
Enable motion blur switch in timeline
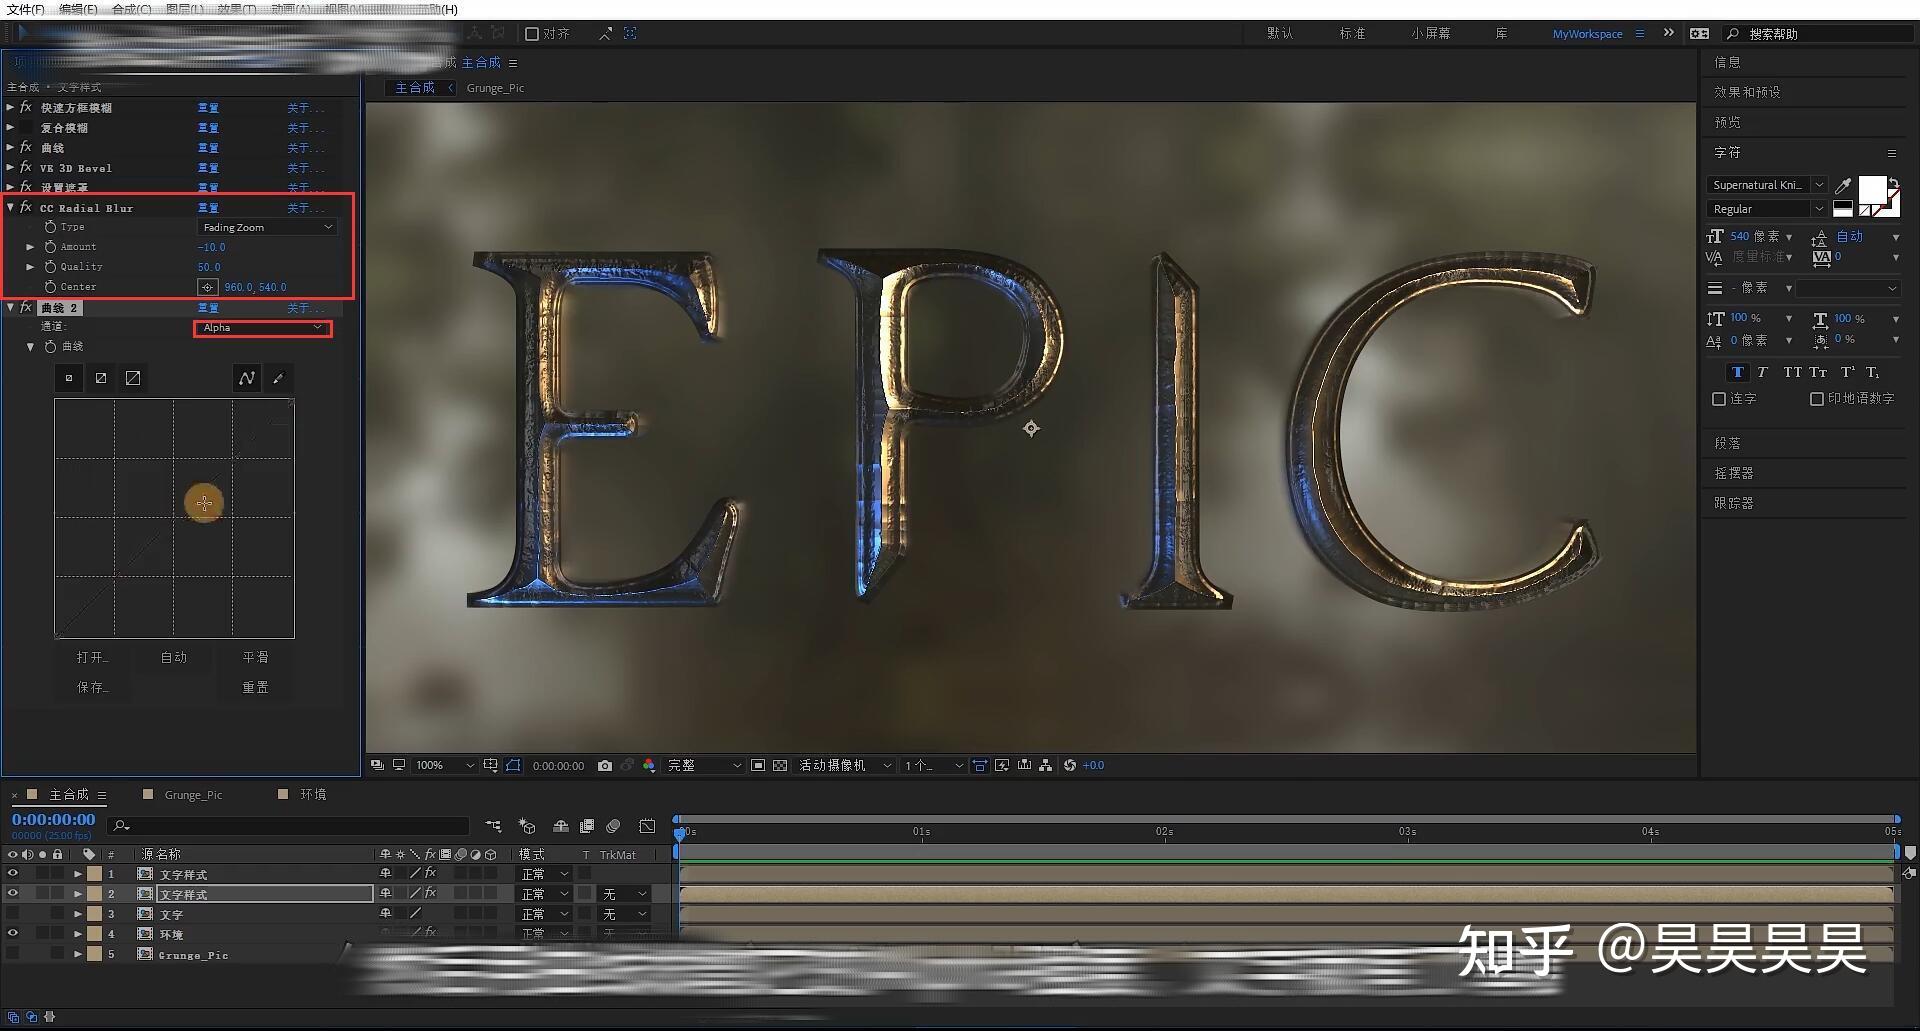(614, 826)
